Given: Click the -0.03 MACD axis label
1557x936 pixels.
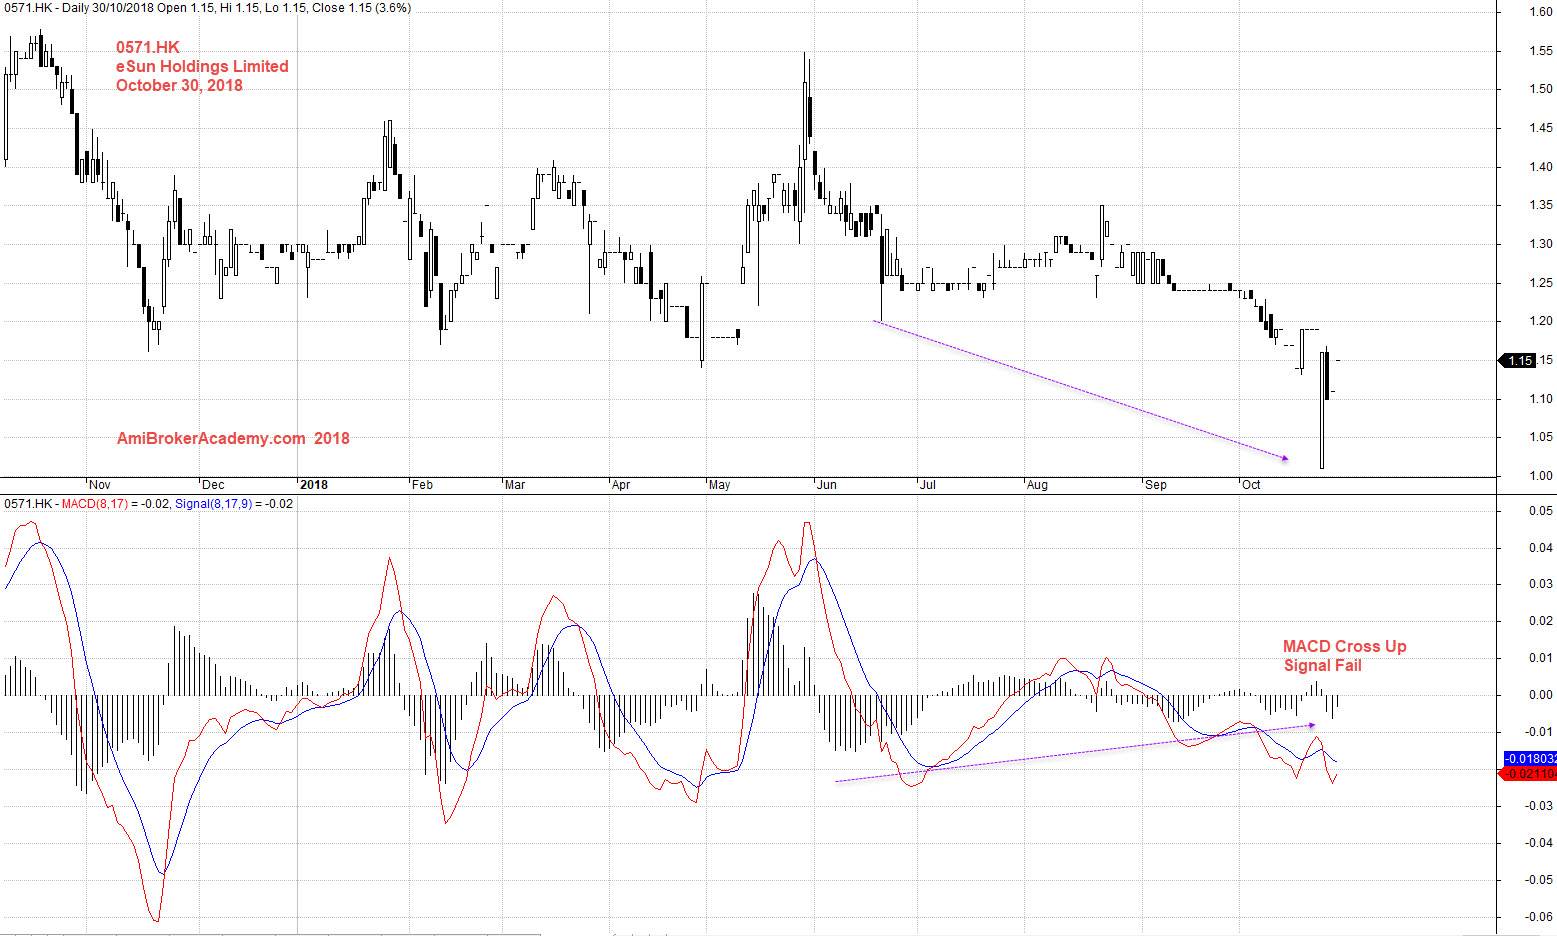Looking at the screenshot, I should point(1540,806).
